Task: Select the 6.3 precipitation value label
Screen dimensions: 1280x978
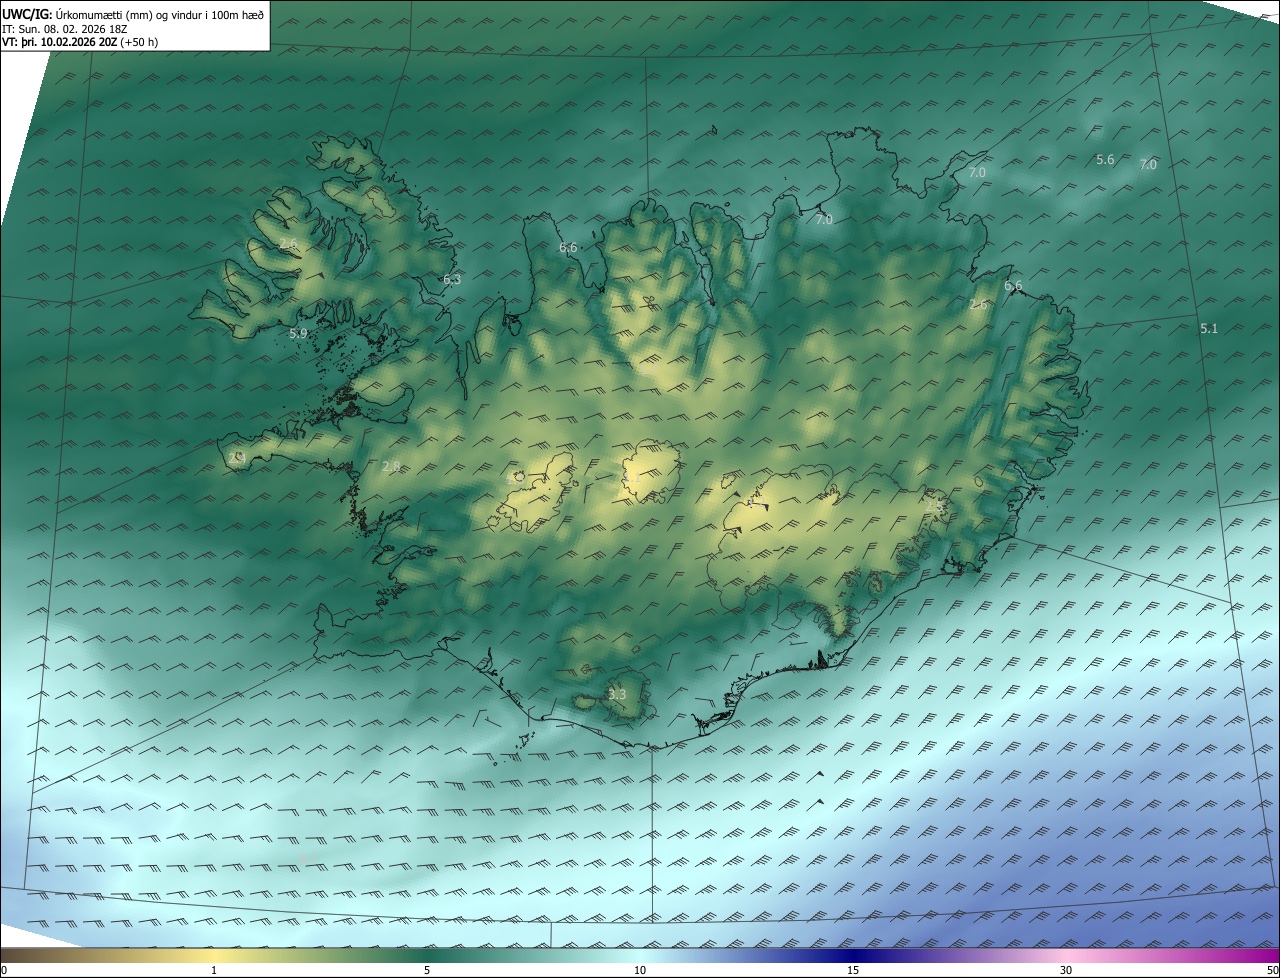Action: point(452,280)
